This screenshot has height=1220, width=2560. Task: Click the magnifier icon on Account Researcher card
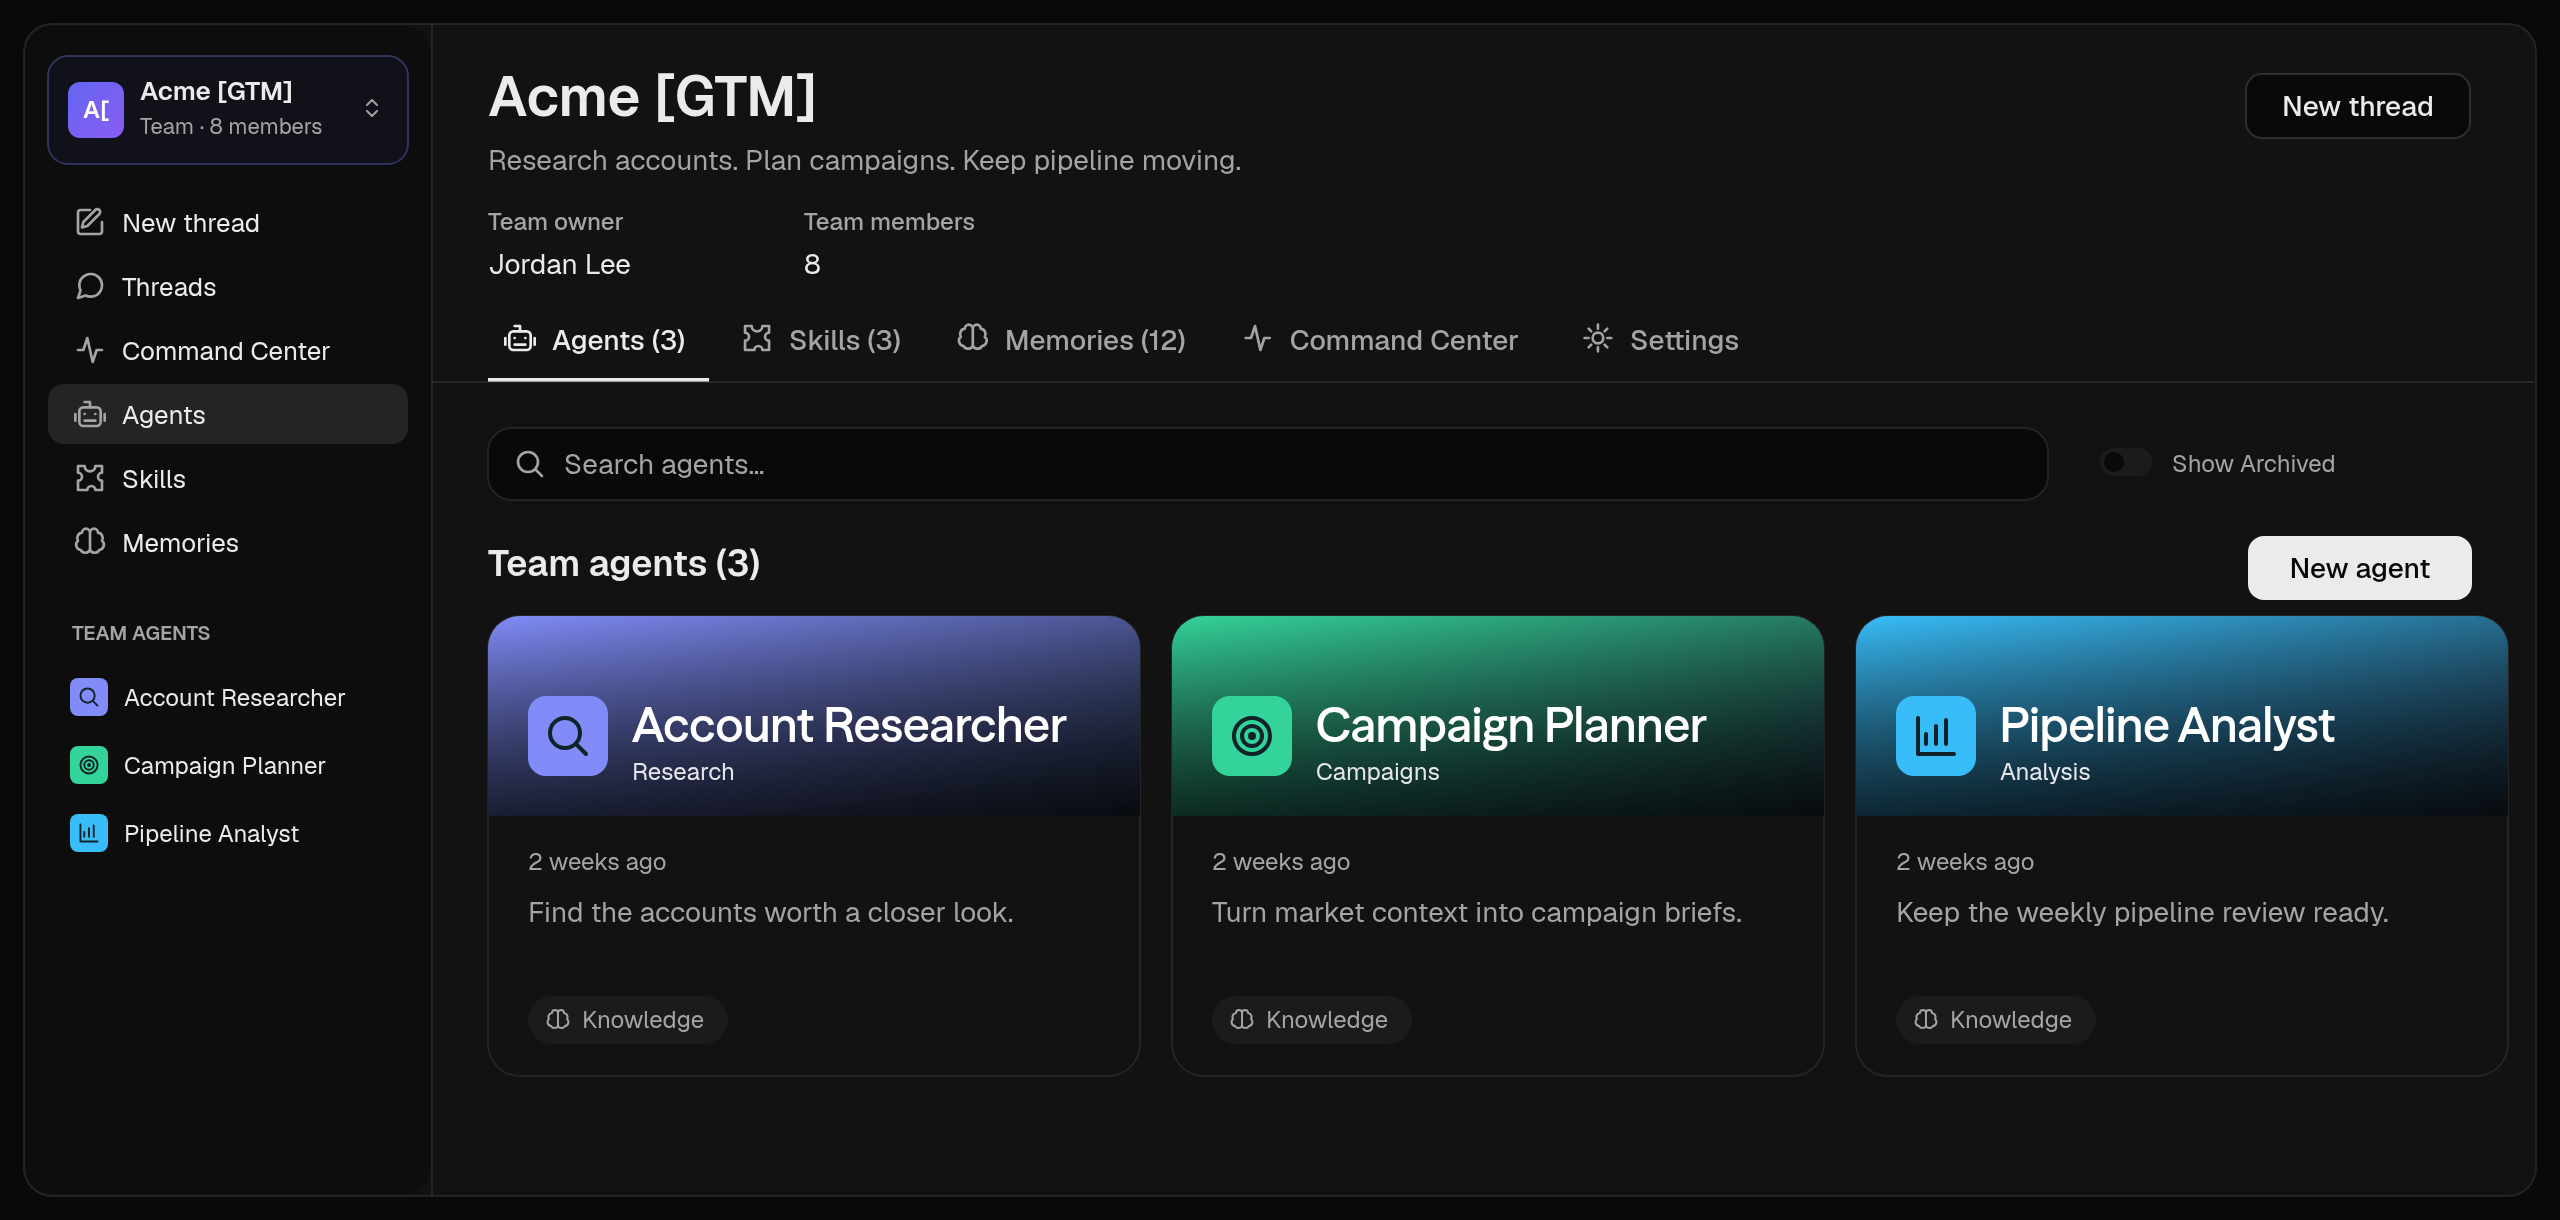point(568,736)
